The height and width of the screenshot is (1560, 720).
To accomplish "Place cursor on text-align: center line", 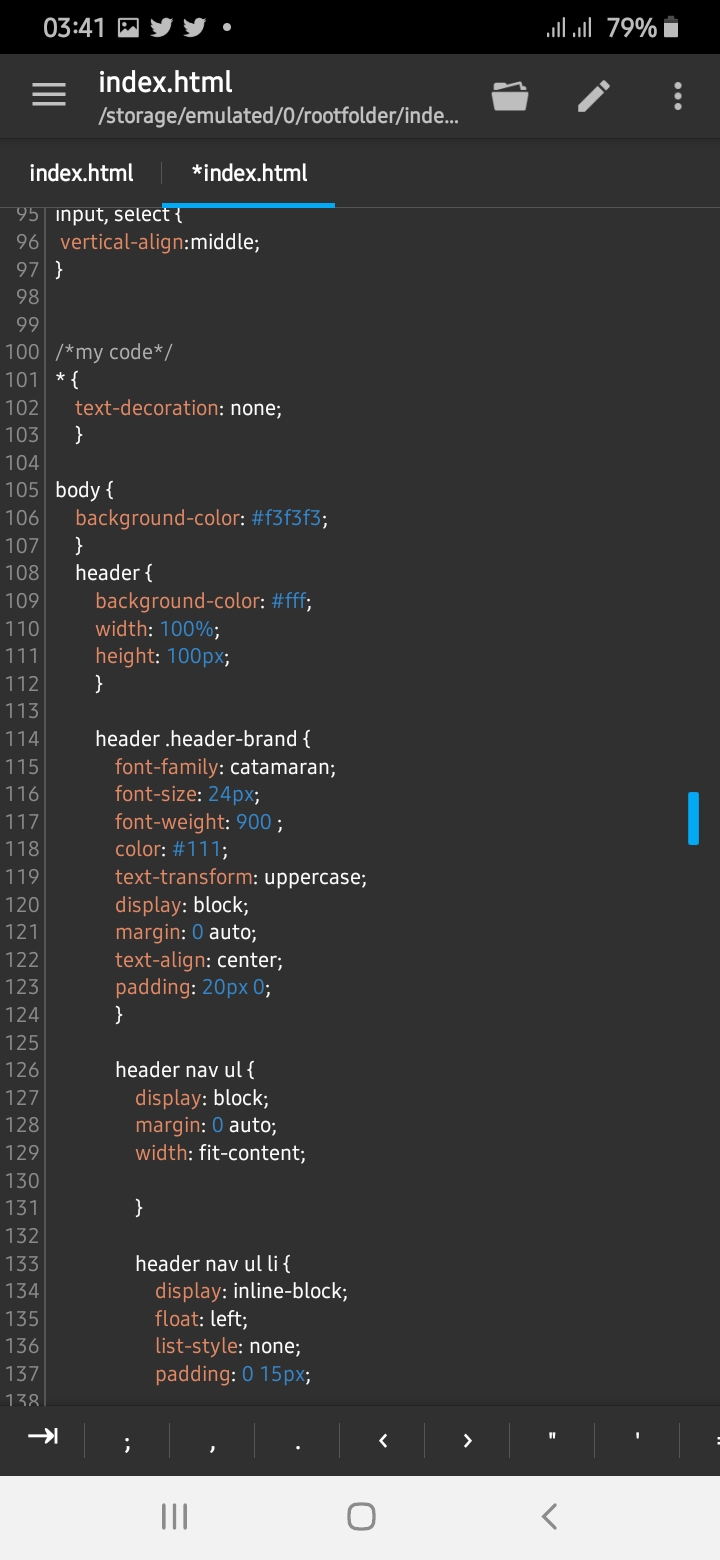I will pos(199,960).
